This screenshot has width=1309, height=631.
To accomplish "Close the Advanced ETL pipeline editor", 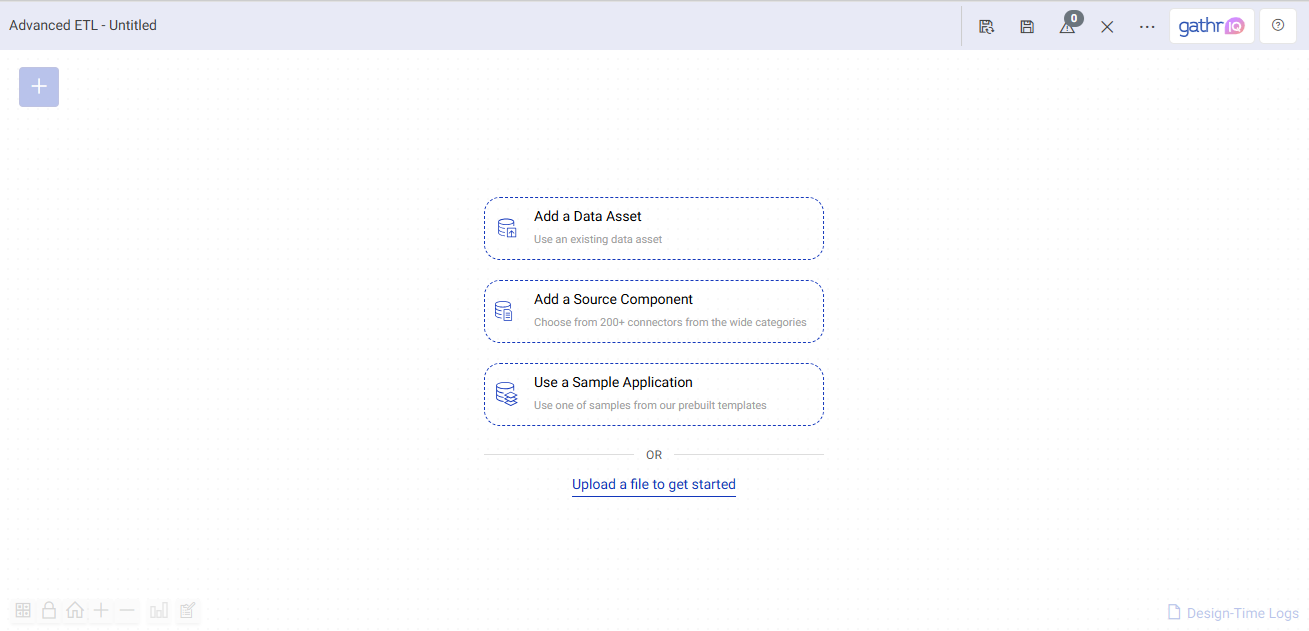I will [1107, 27].
